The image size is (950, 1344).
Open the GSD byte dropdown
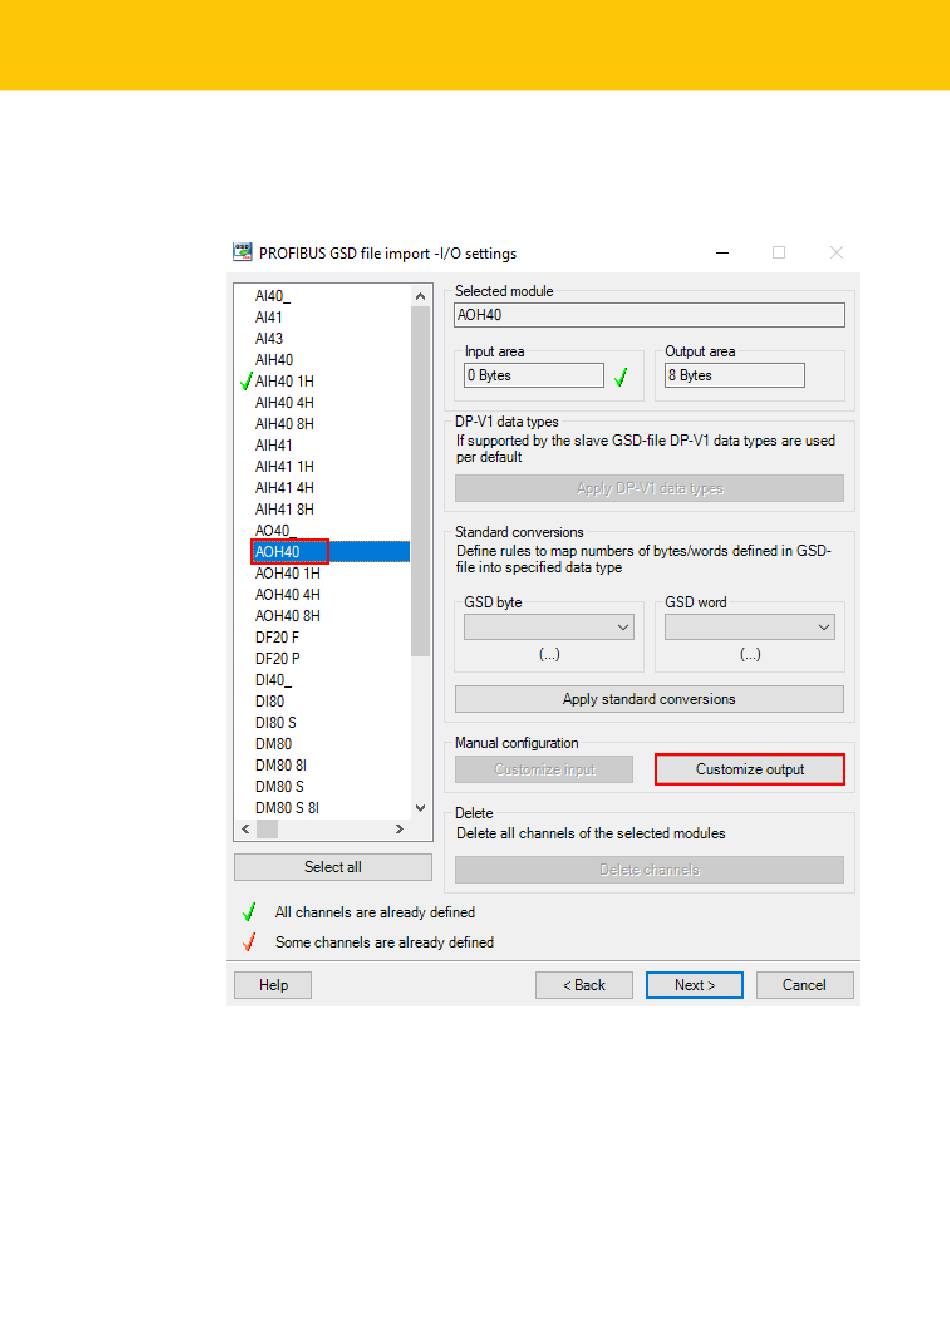[549, 627]
